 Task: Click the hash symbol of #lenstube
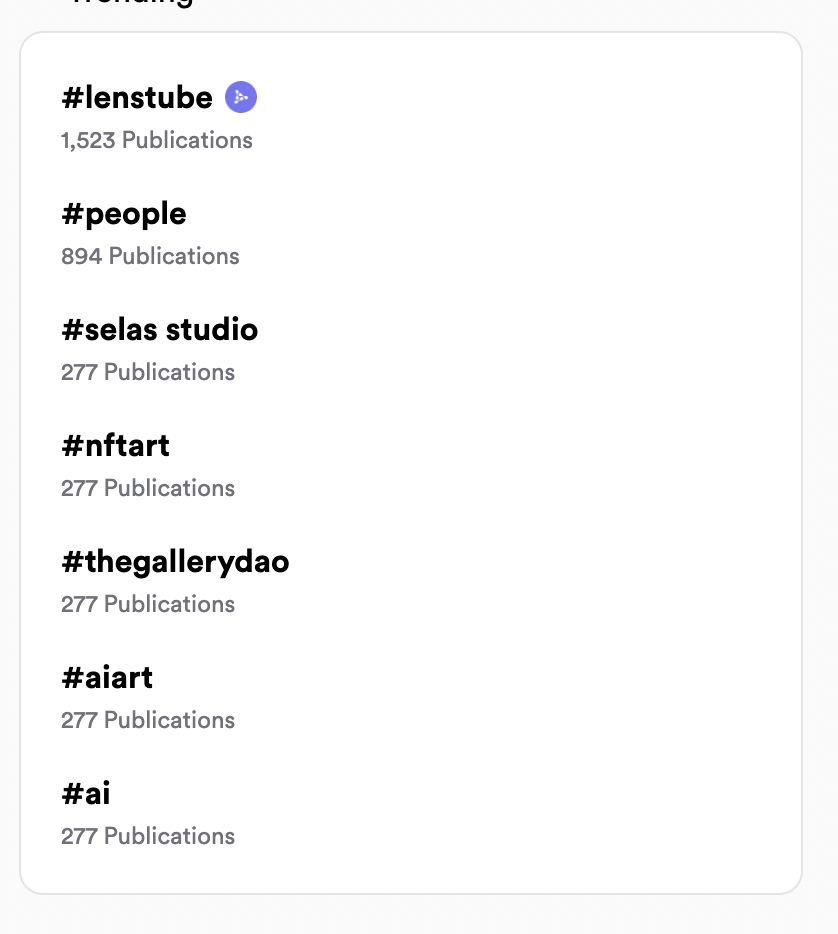tap(72, 98)
